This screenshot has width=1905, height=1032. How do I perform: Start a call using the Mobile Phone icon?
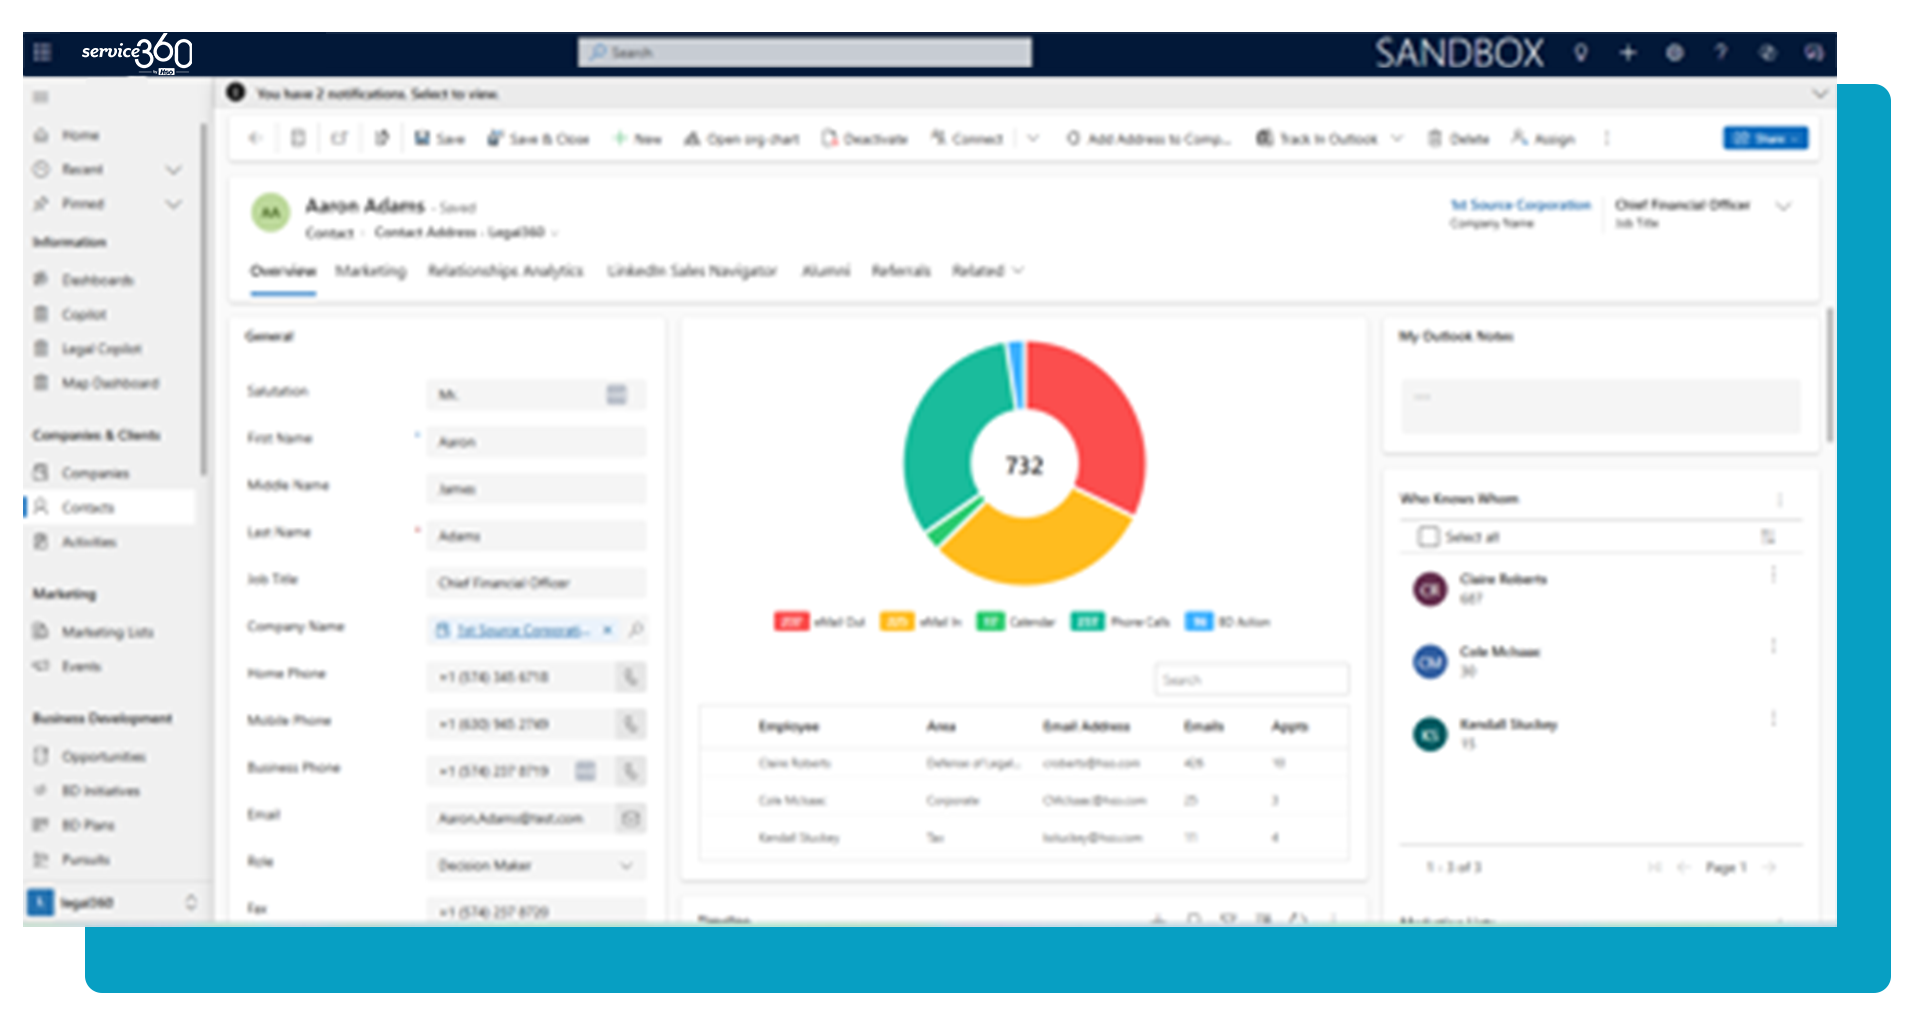630,724
